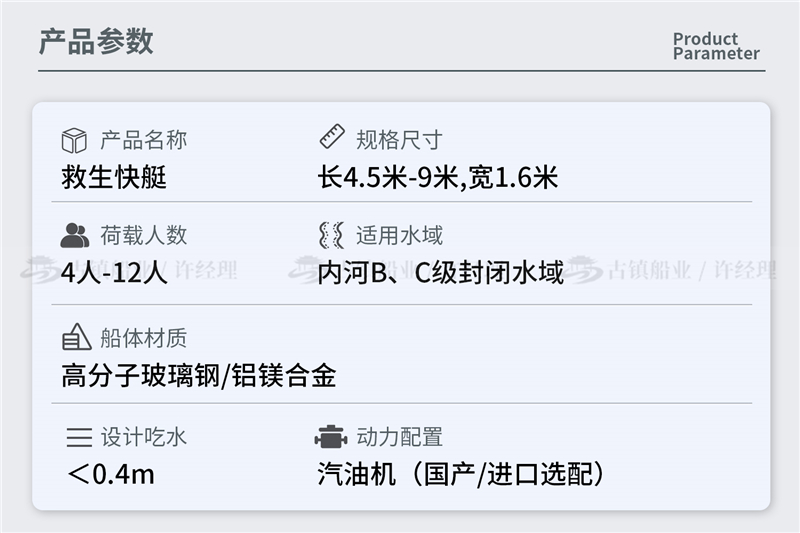Click the 4人-12人 capacity value
The image size is (800, 533).
tap(114, 273)
